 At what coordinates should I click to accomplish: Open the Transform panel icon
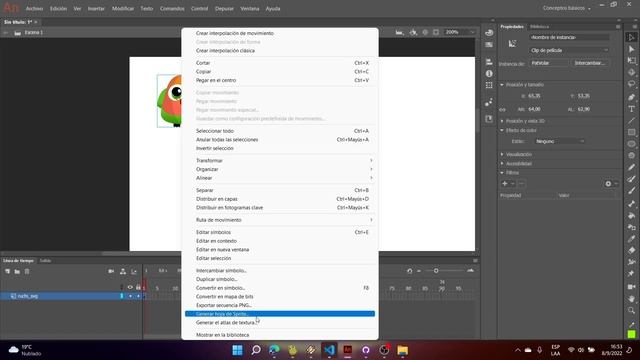point(489,85)
